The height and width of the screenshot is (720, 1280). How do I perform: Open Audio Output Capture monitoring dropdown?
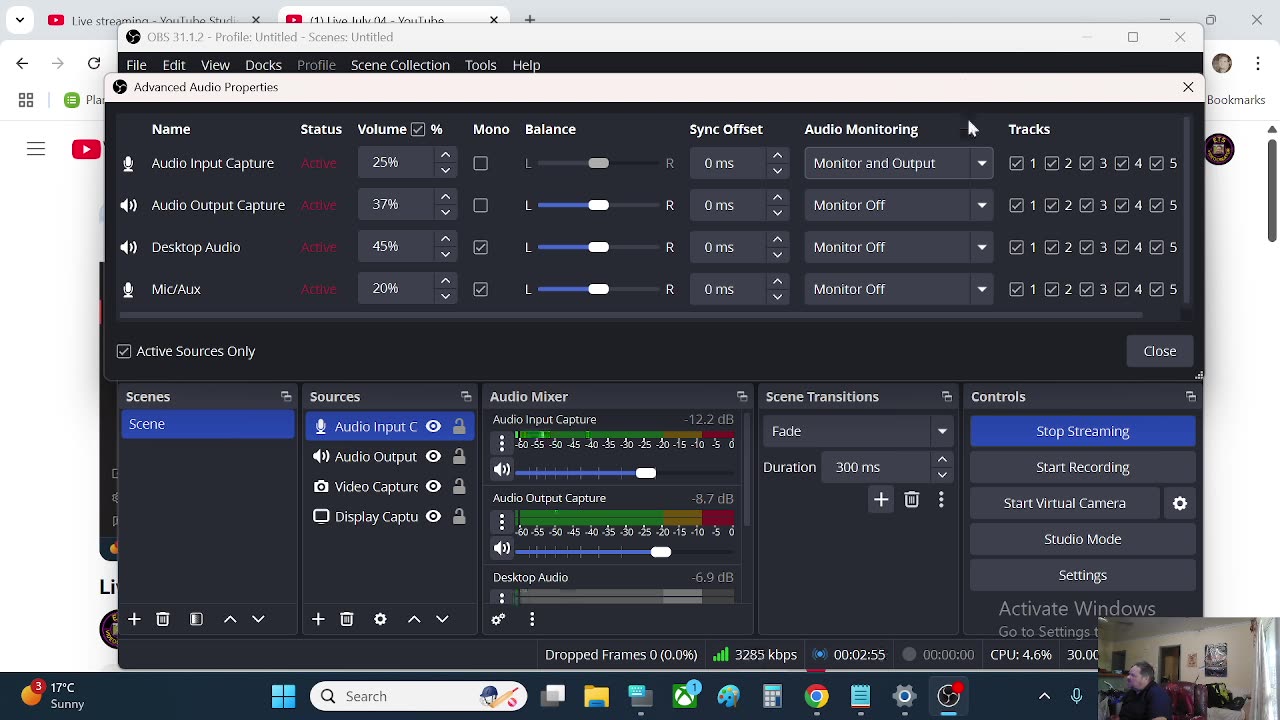899,205
